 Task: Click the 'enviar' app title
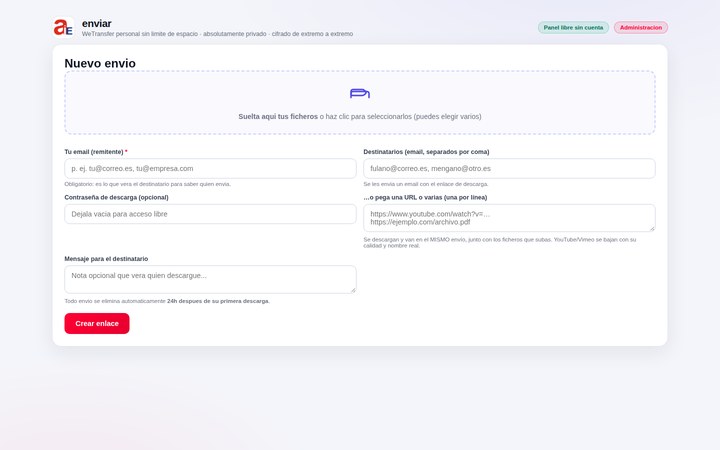[x=96, y=23]
